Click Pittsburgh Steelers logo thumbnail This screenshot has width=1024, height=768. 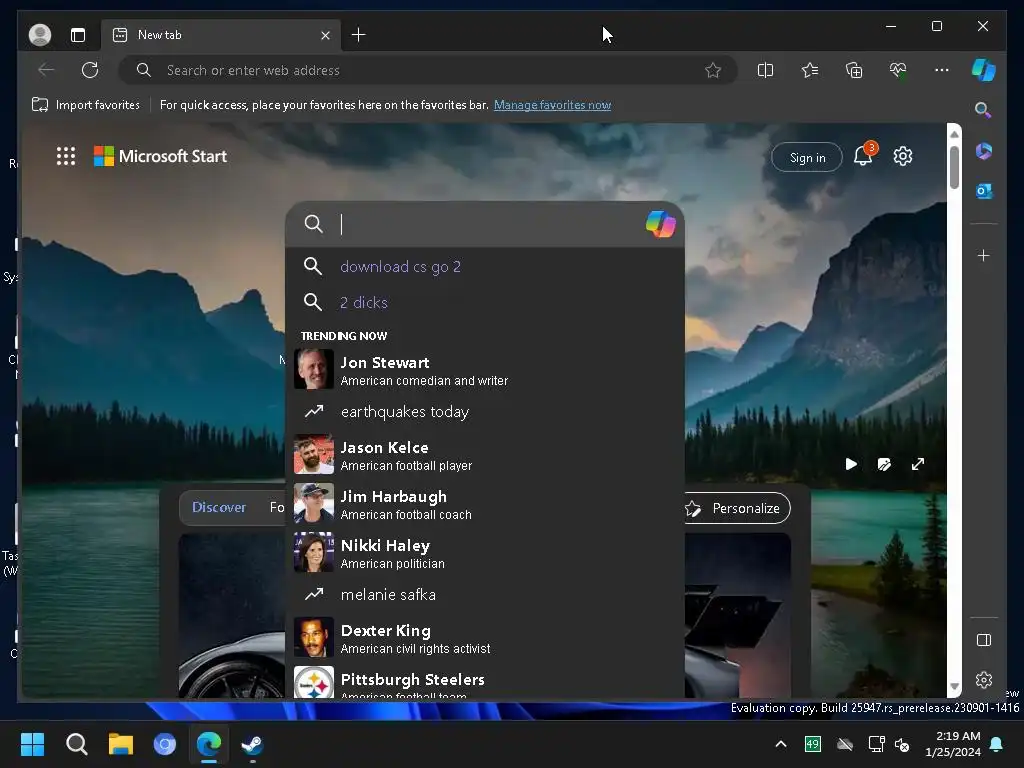[x=313, y=682]
